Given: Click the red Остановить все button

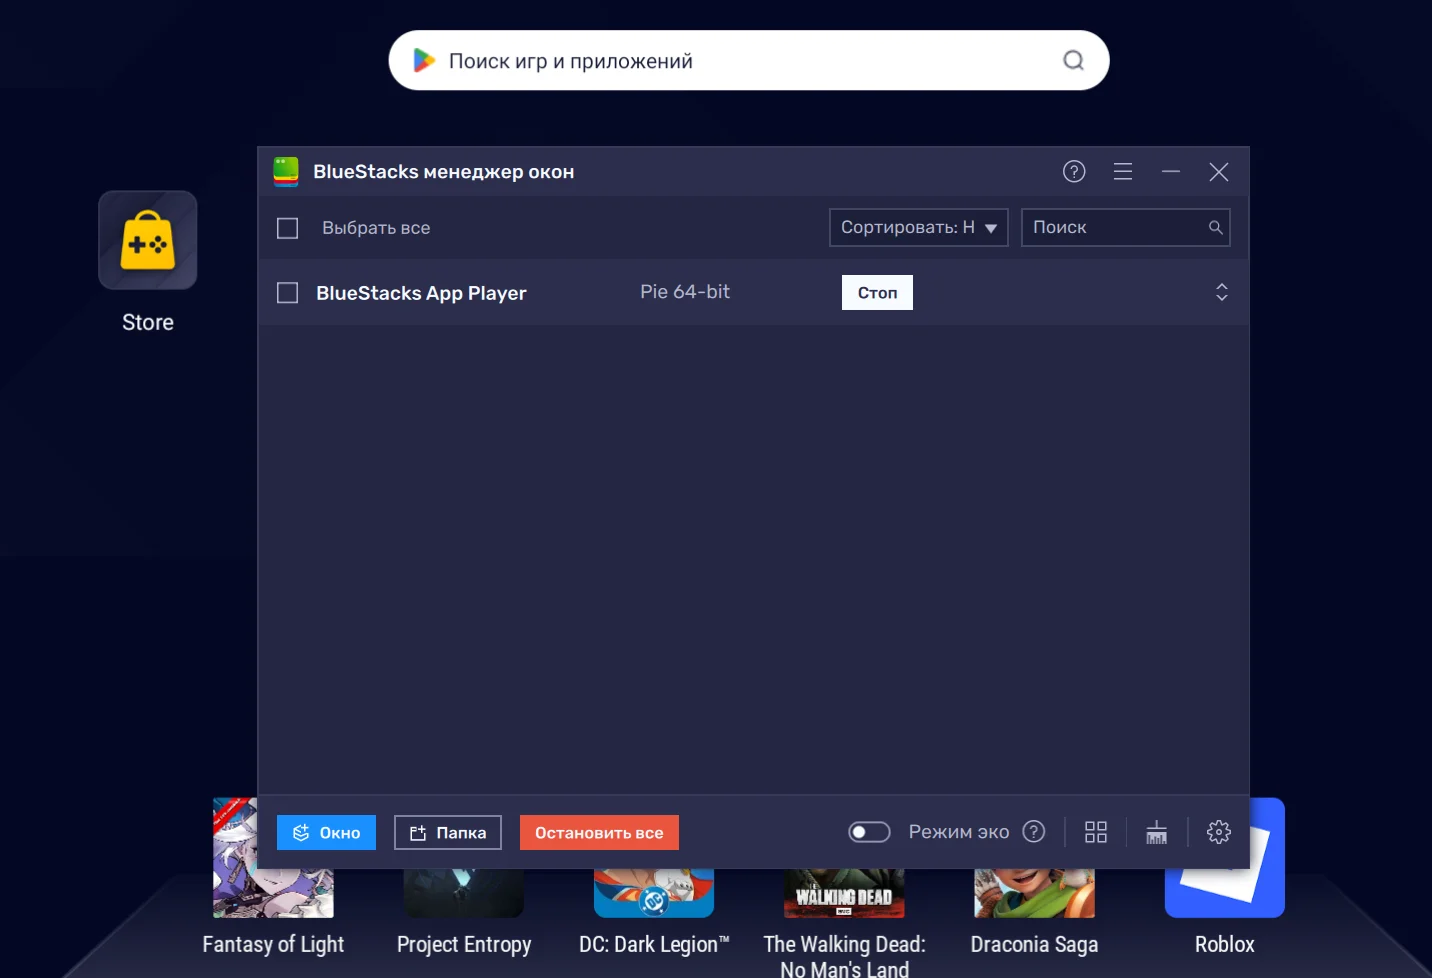Looking at the screenshot, I should click(x=599, y=833).
